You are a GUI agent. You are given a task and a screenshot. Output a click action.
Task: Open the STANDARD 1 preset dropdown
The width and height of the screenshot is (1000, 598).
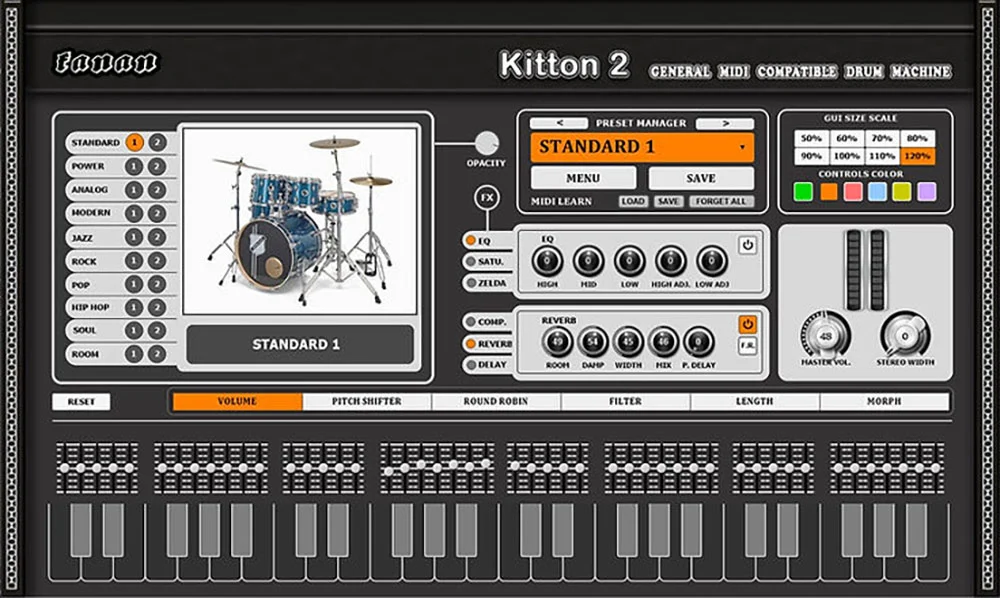pos(645,147)
